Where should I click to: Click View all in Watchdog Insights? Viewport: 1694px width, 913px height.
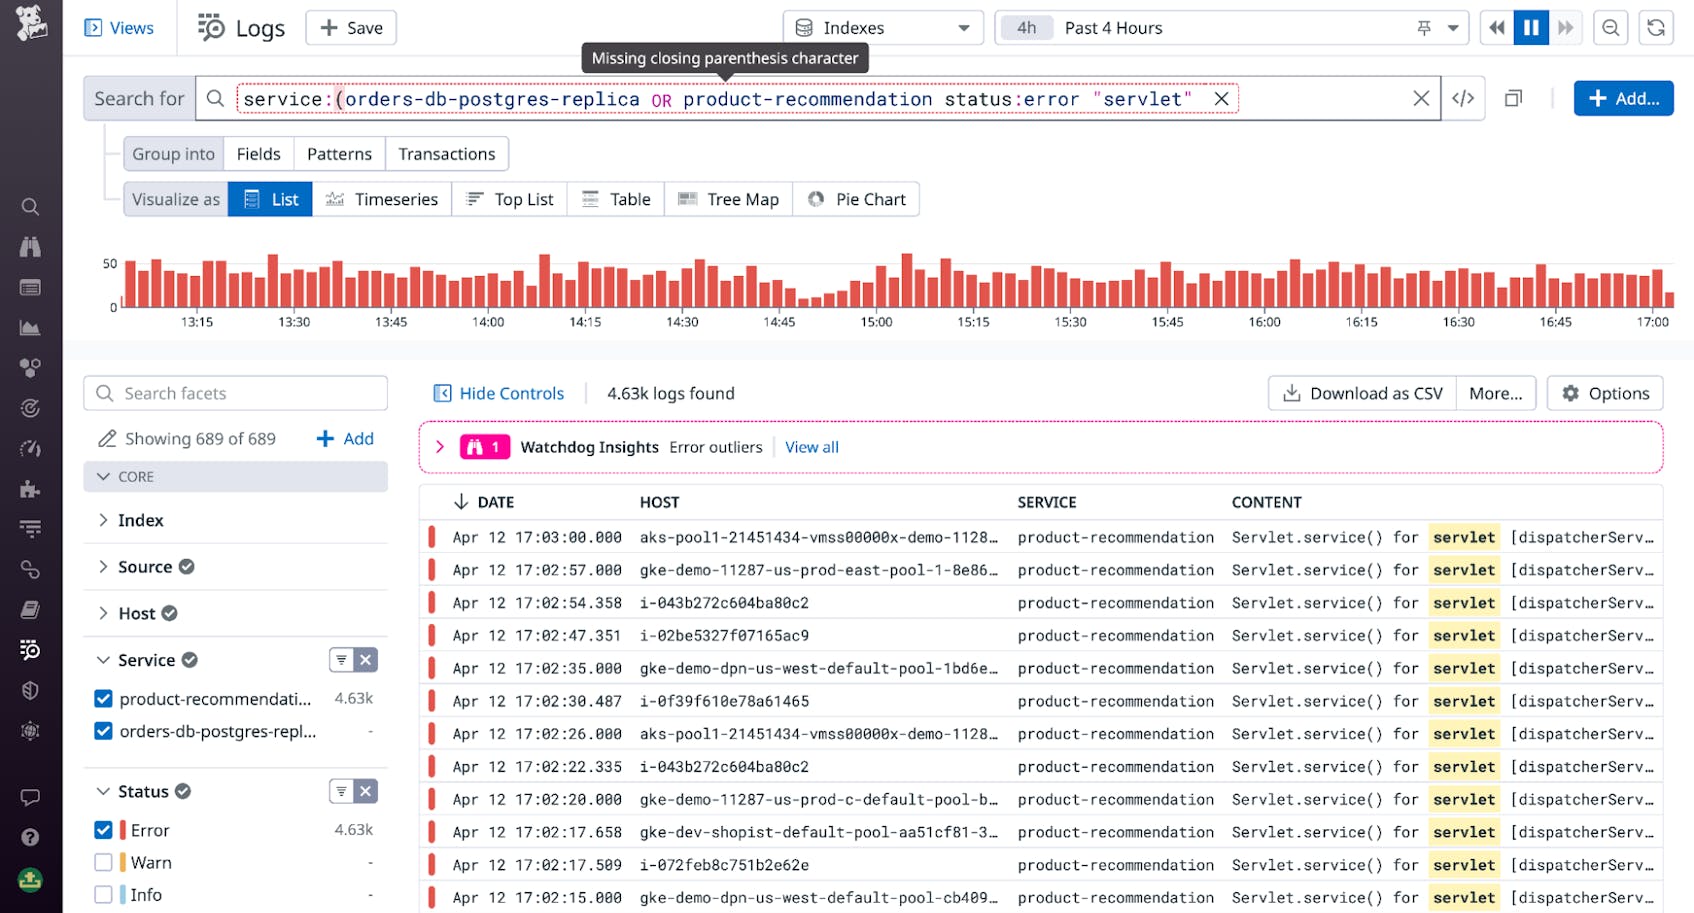tap(811, 447)
